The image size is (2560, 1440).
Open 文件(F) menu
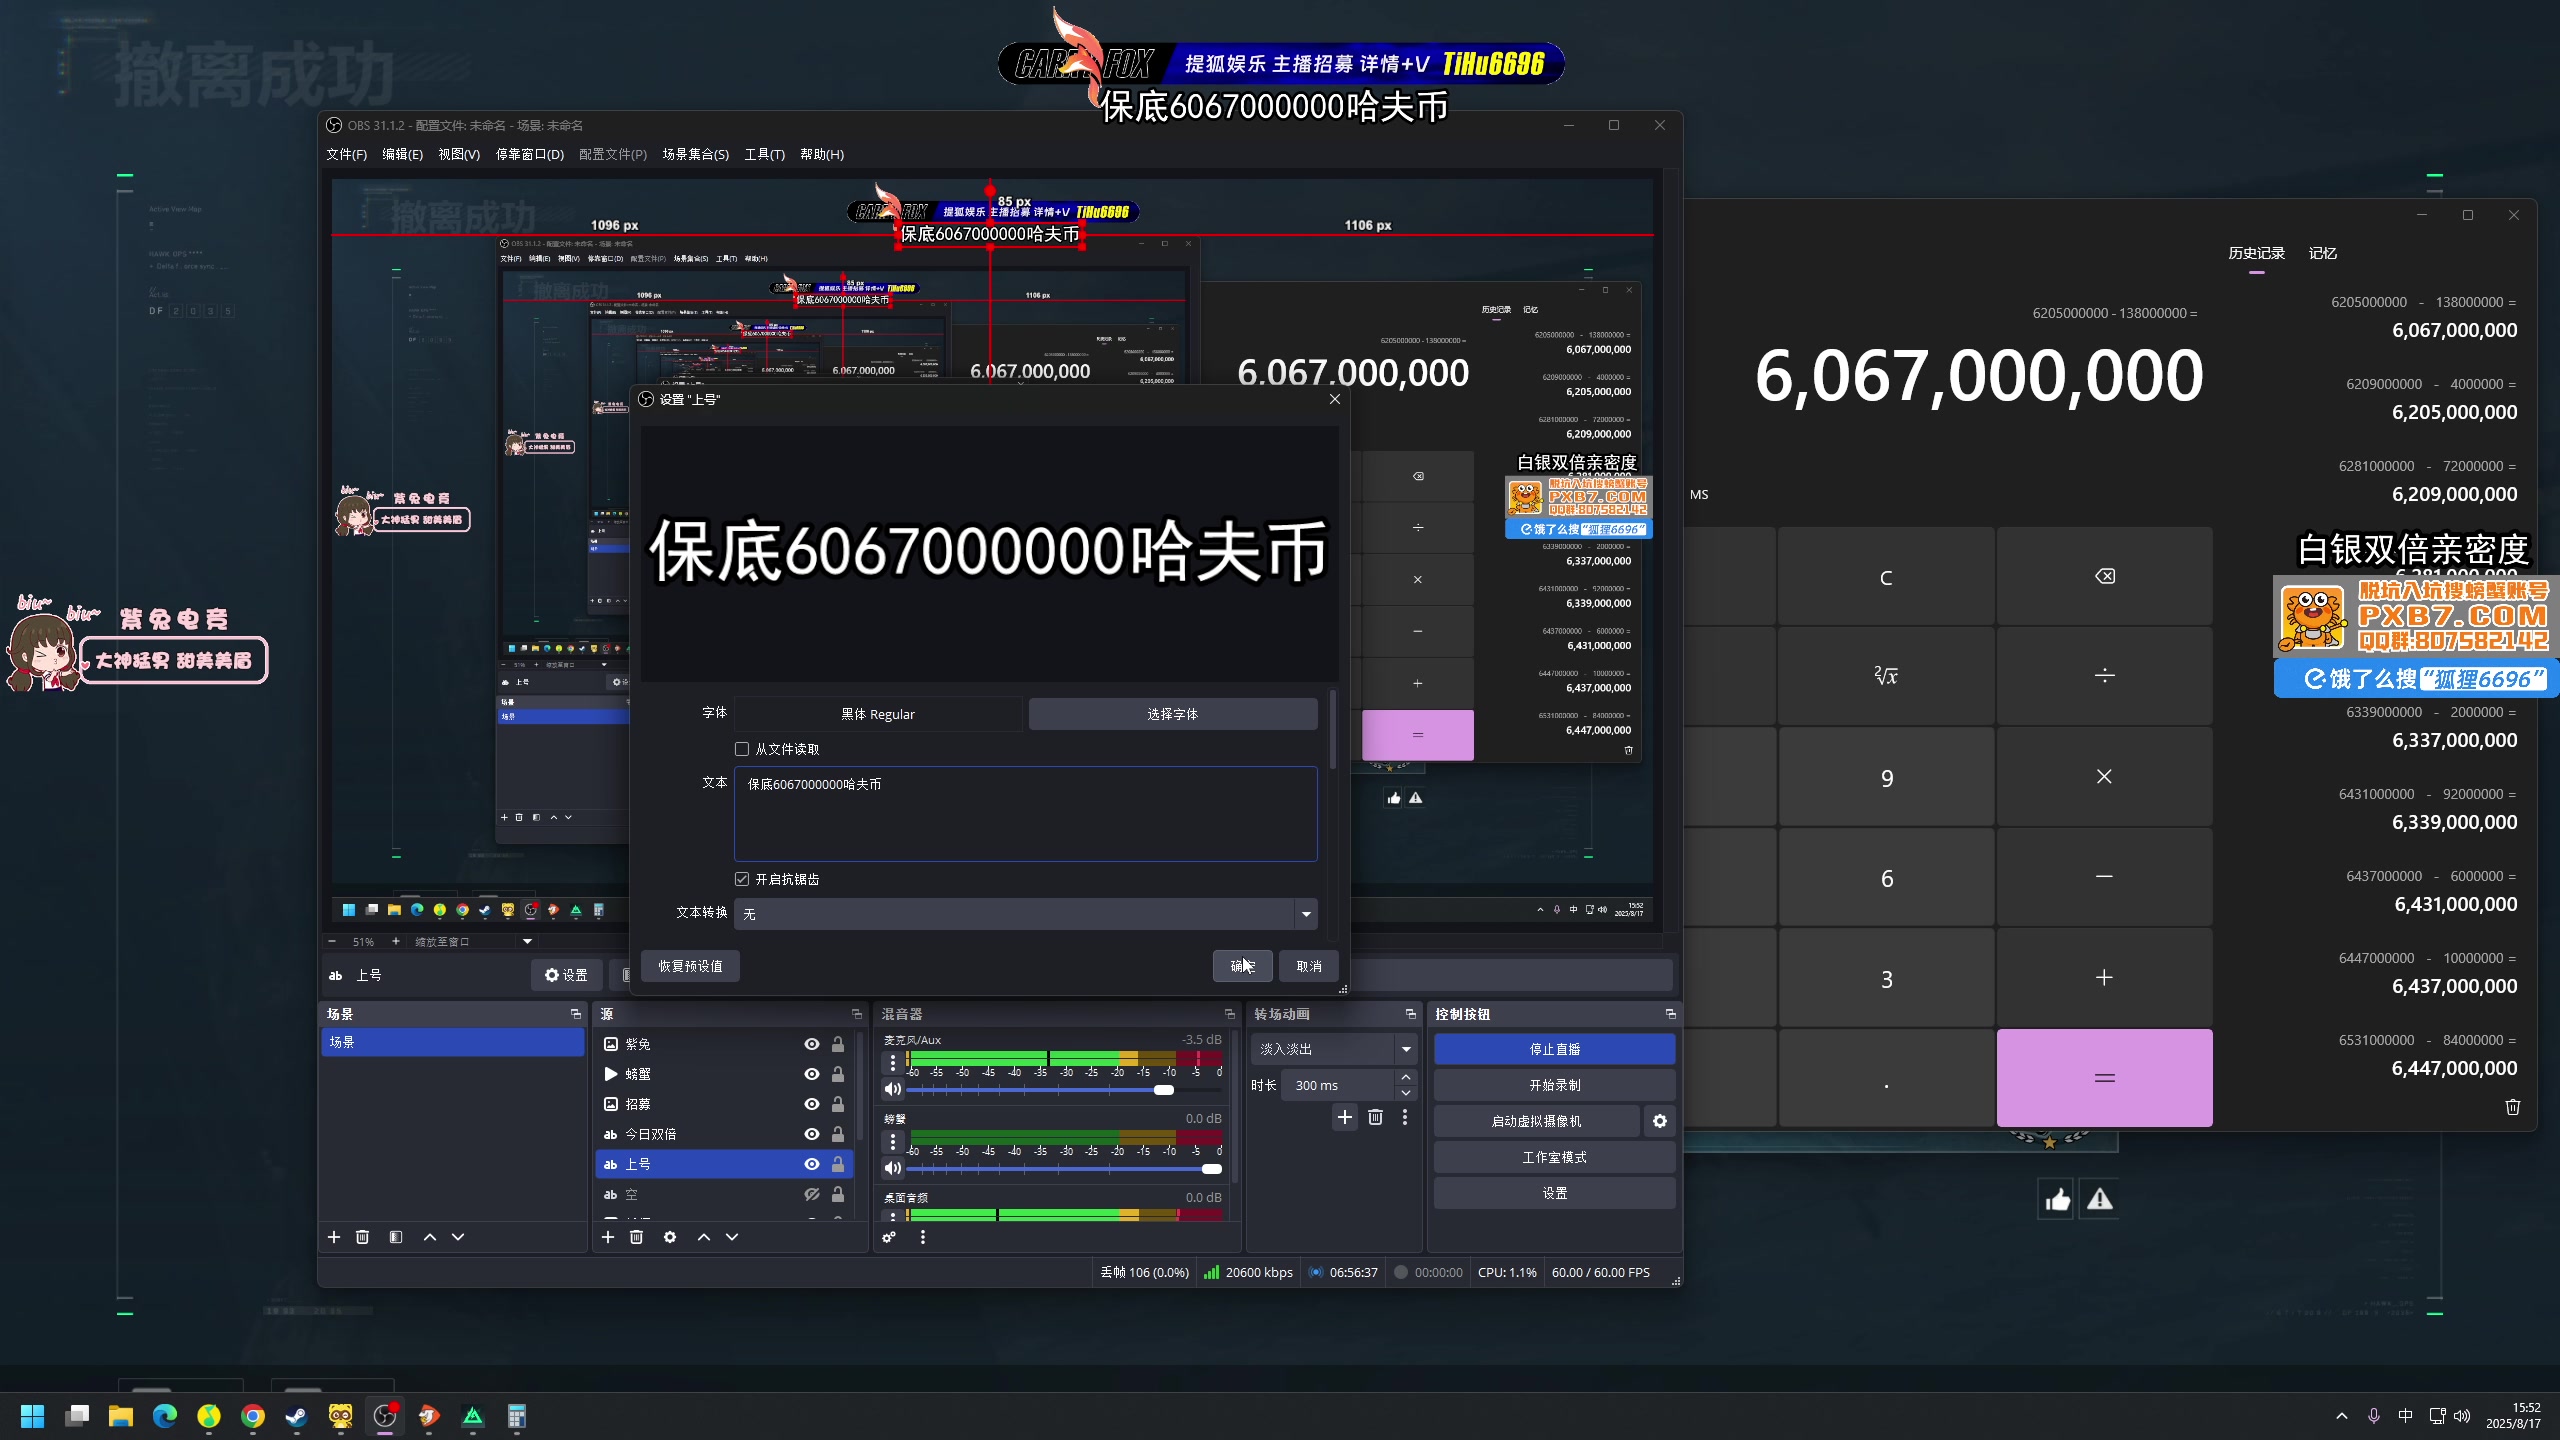[x=346, y=154]
